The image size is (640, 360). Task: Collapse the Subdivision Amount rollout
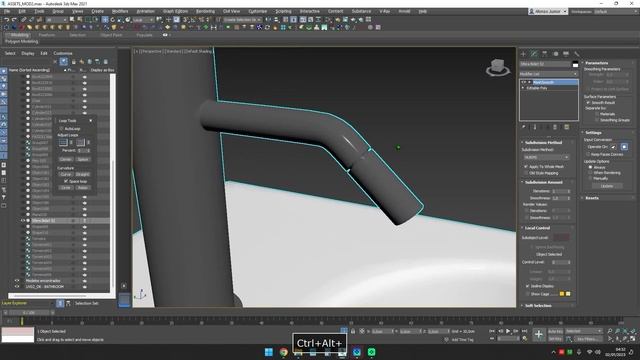click(x=543, y=182)
